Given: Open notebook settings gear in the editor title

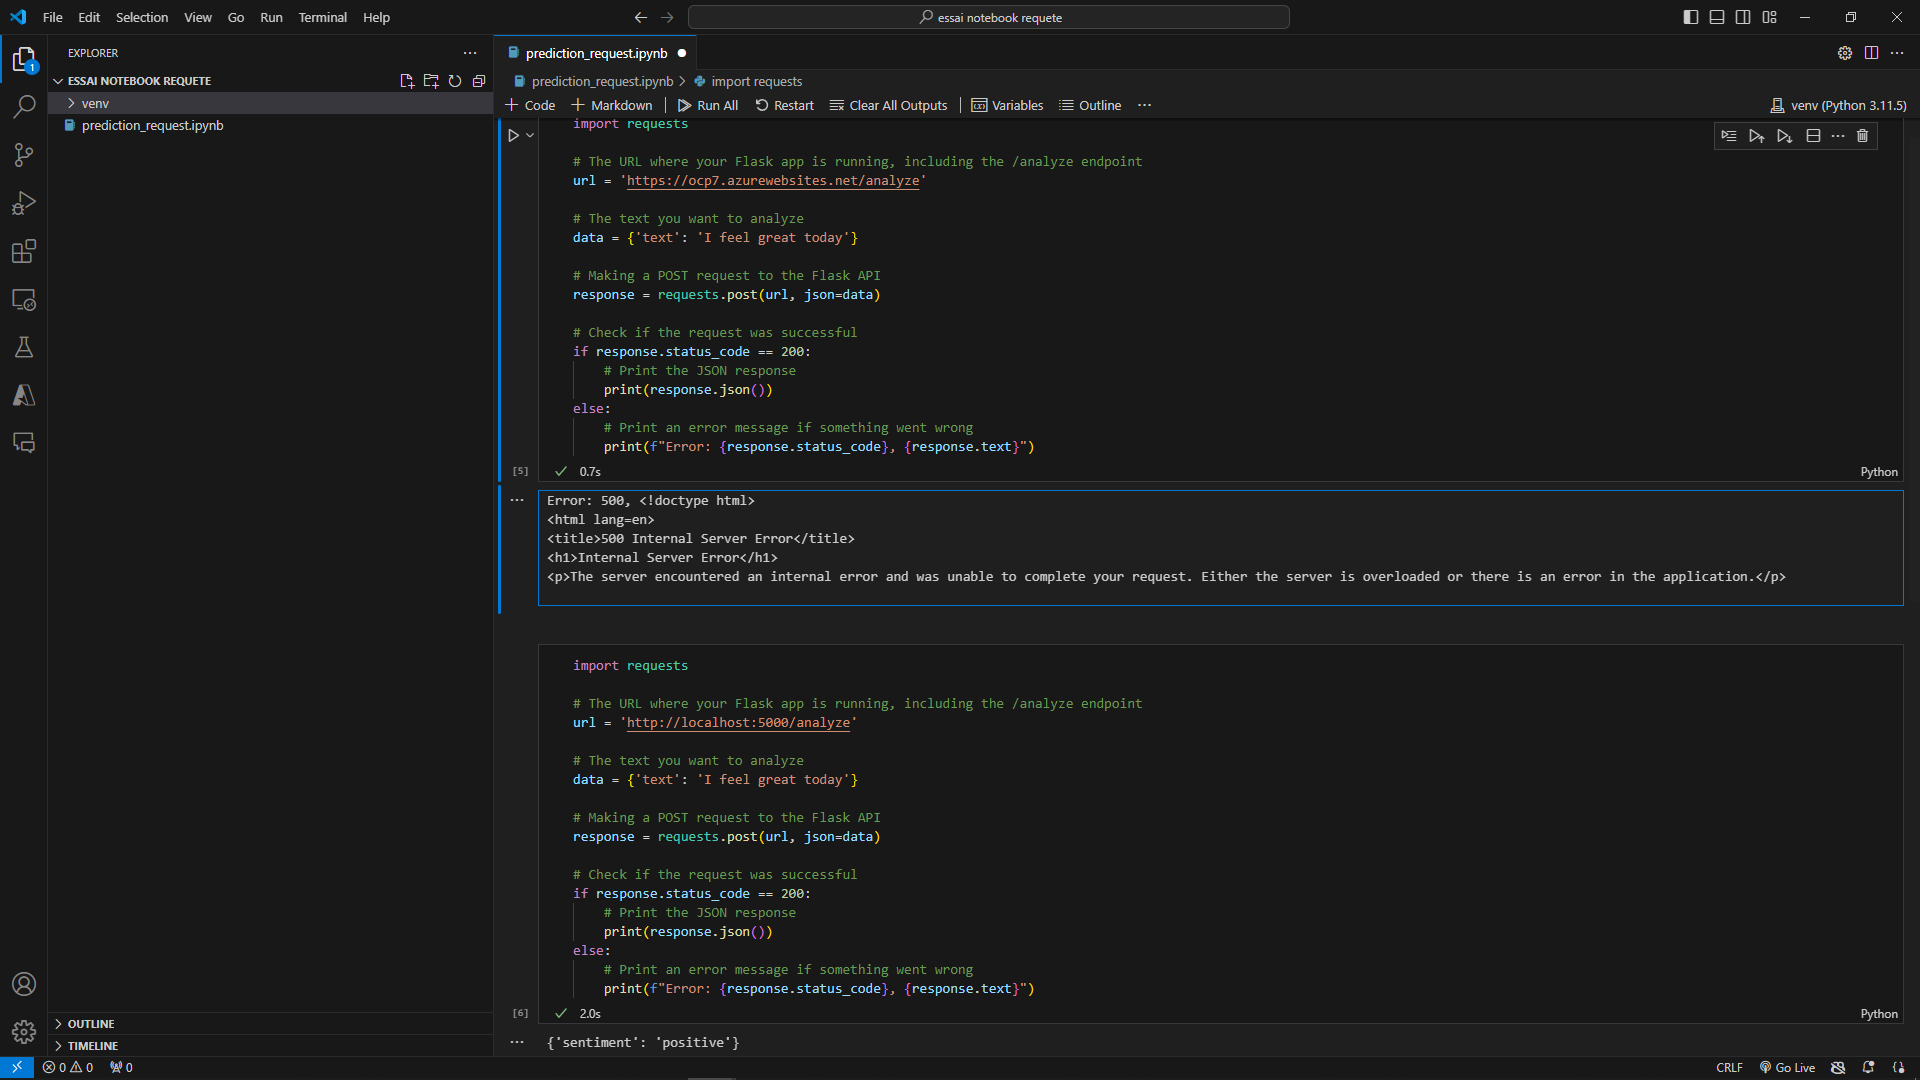Looking at the screenshot, I should pyautogui.click(x=1845, y=53).
